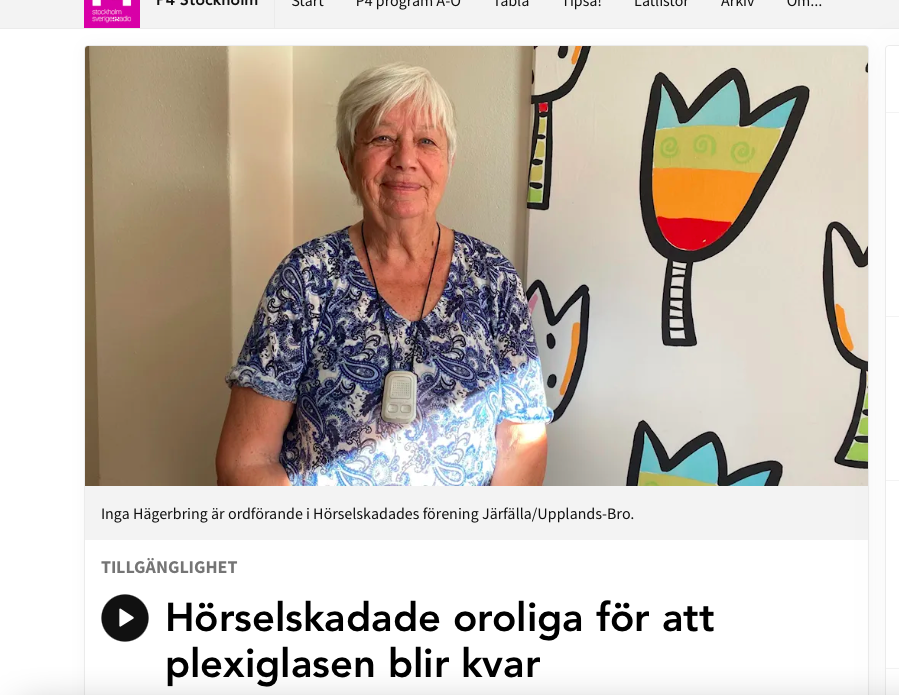The height and width of the screenshot is (695, 899).
Task: Open the Låtlistor navigation item
Action: pos(661,3)
